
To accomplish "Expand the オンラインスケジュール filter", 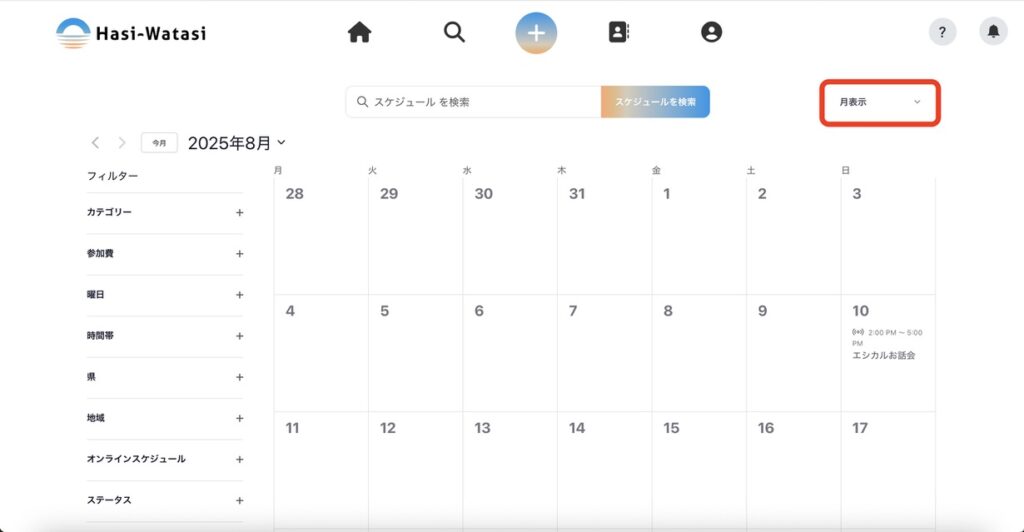I will pyautogui.click(x=239, y=459).
